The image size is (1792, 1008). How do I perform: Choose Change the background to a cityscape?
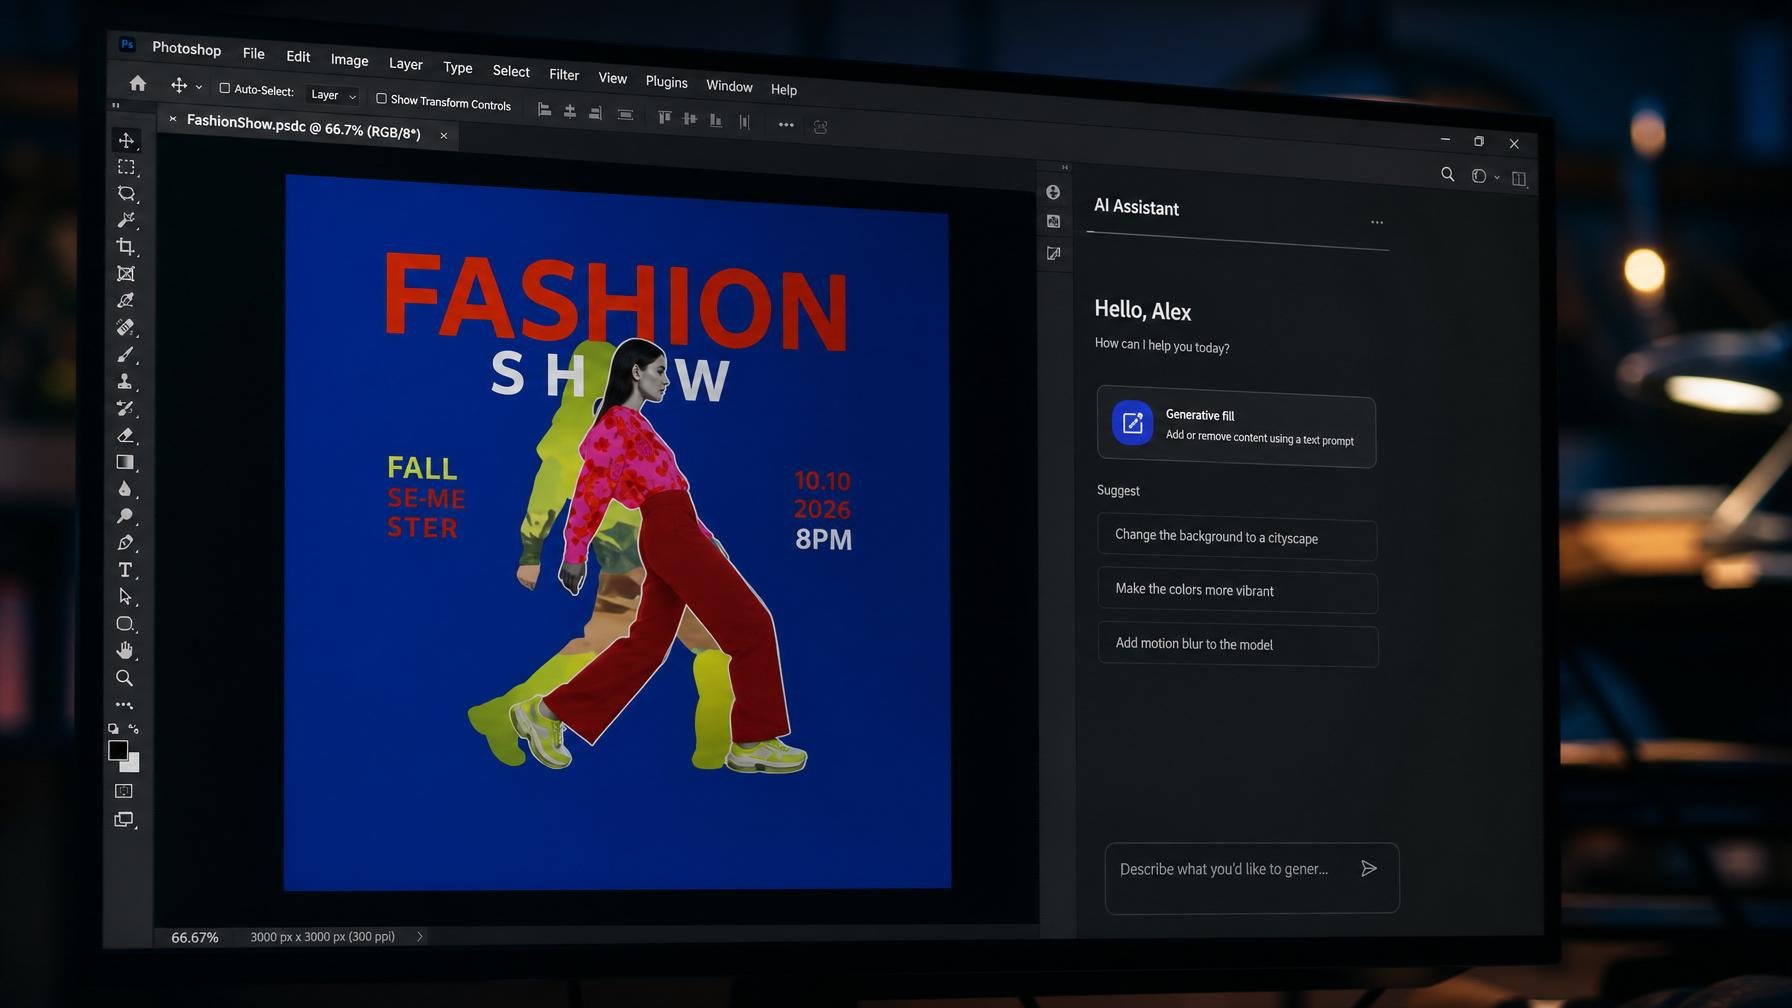(x=1237, y=537)
